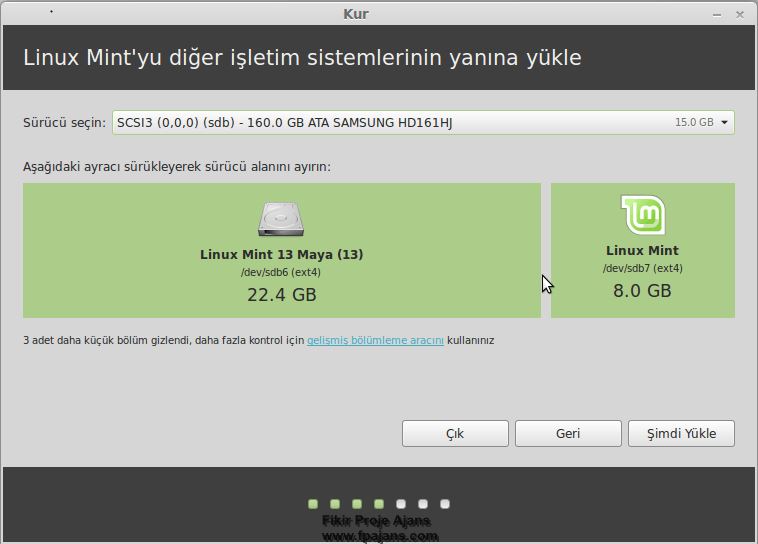
Task: Select the SCSI3 (sdb) drive combo box
Action: point(423,122)
